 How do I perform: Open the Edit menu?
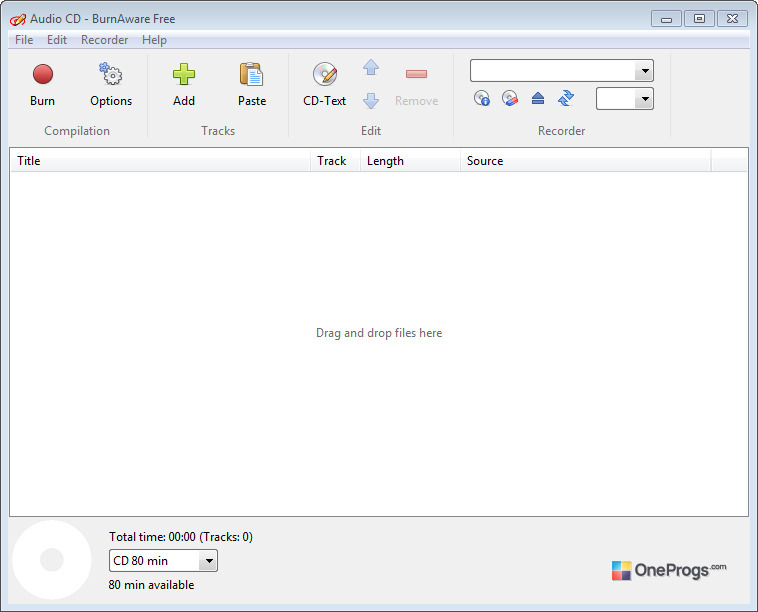(x=57, y=40)
